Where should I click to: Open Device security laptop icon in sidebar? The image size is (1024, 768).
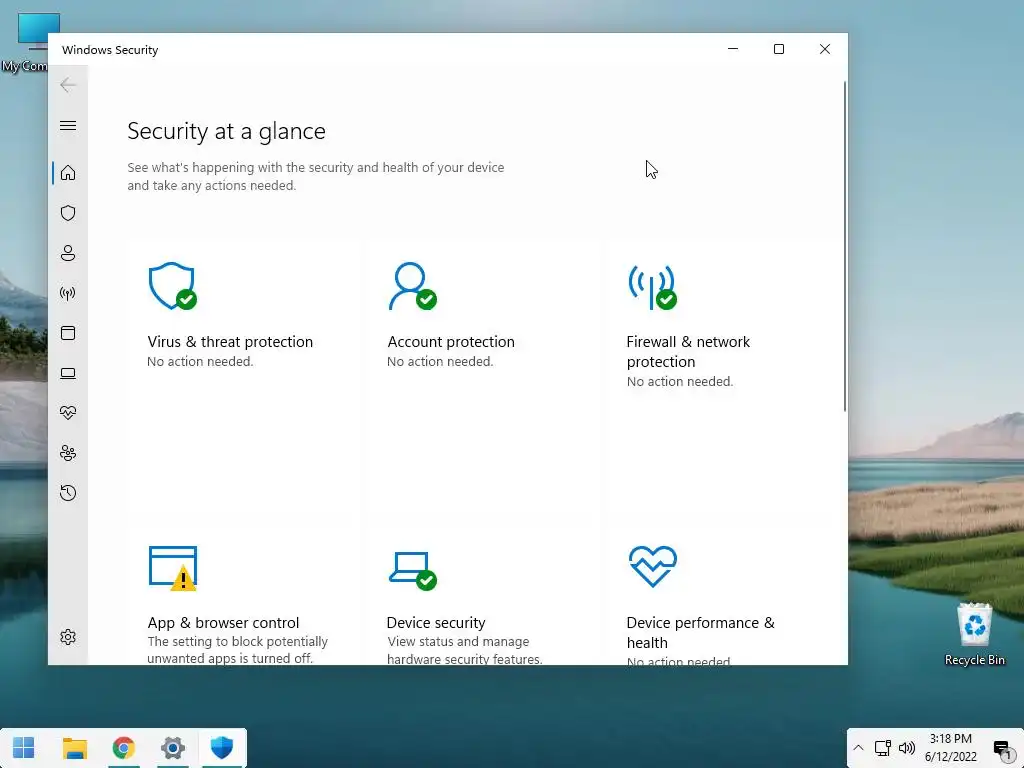click(68, 374)
